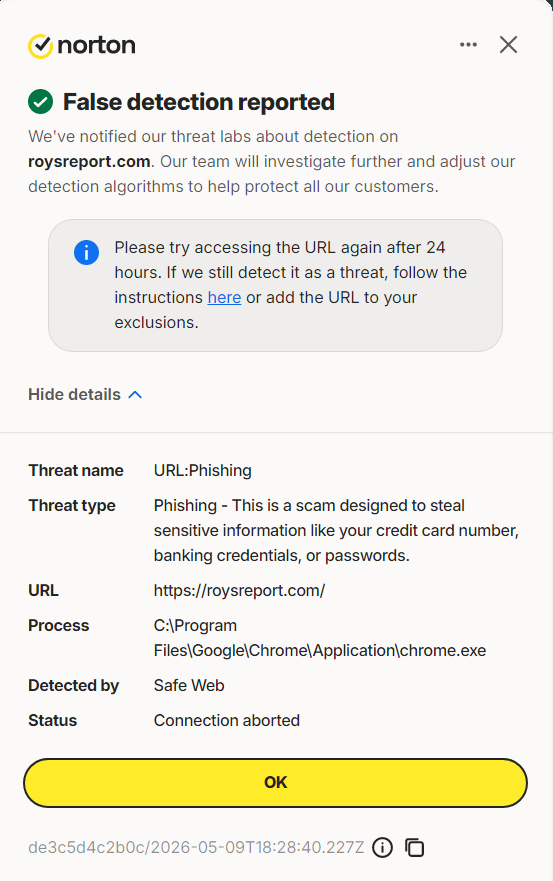Click the Norton checkmark logo

pos(40,46)
